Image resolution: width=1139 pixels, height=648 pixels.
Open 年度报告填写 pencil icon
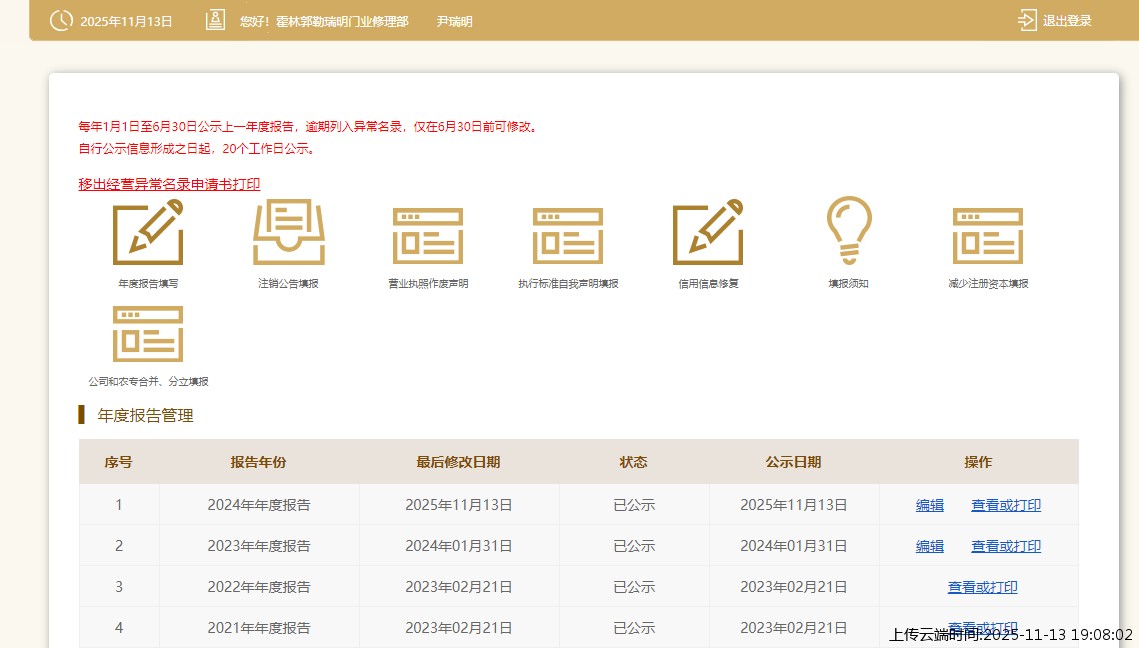pyautogui.click(x=148, y=232)
